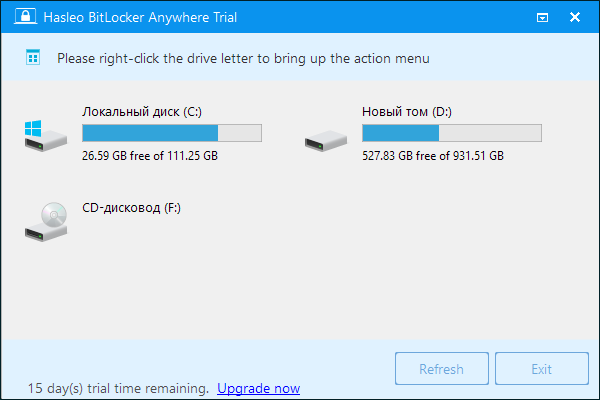The height and width of the screenshot is (400, 600).
Task: Click the 527.83 GB free text
Action: pos(433,156)
